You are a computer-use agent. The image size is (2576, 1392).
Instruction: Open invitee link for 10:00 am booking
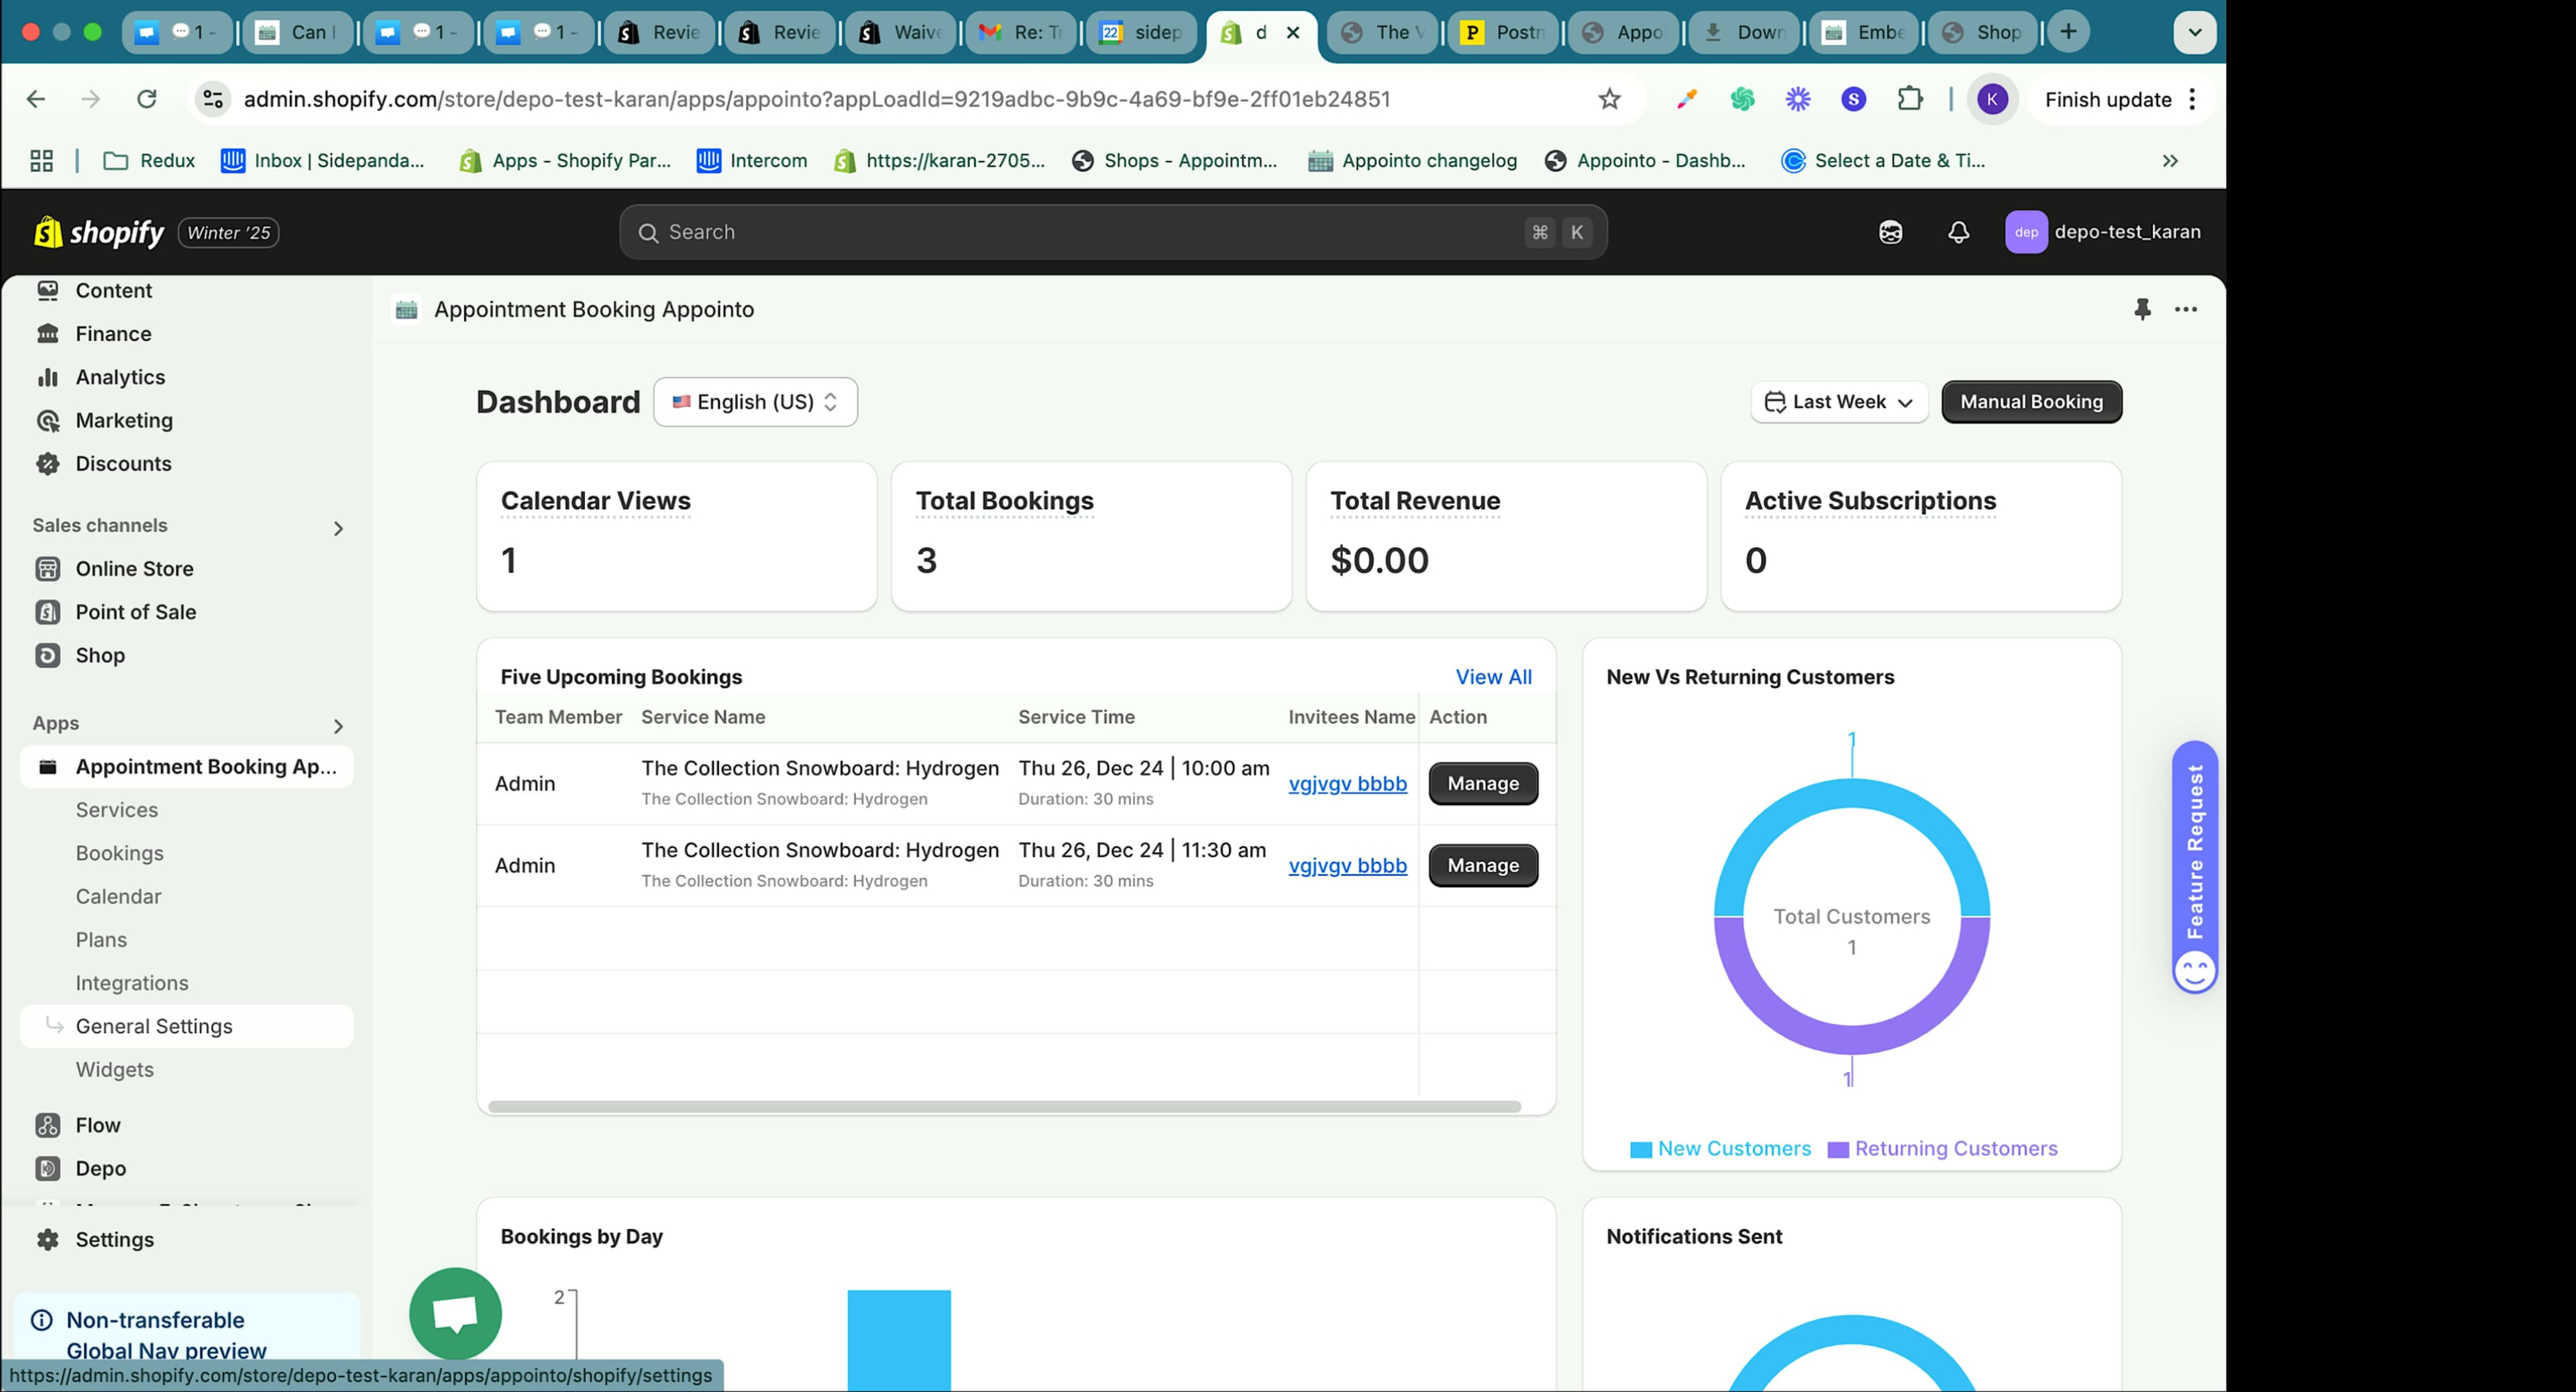click(x=1347, y=784)
